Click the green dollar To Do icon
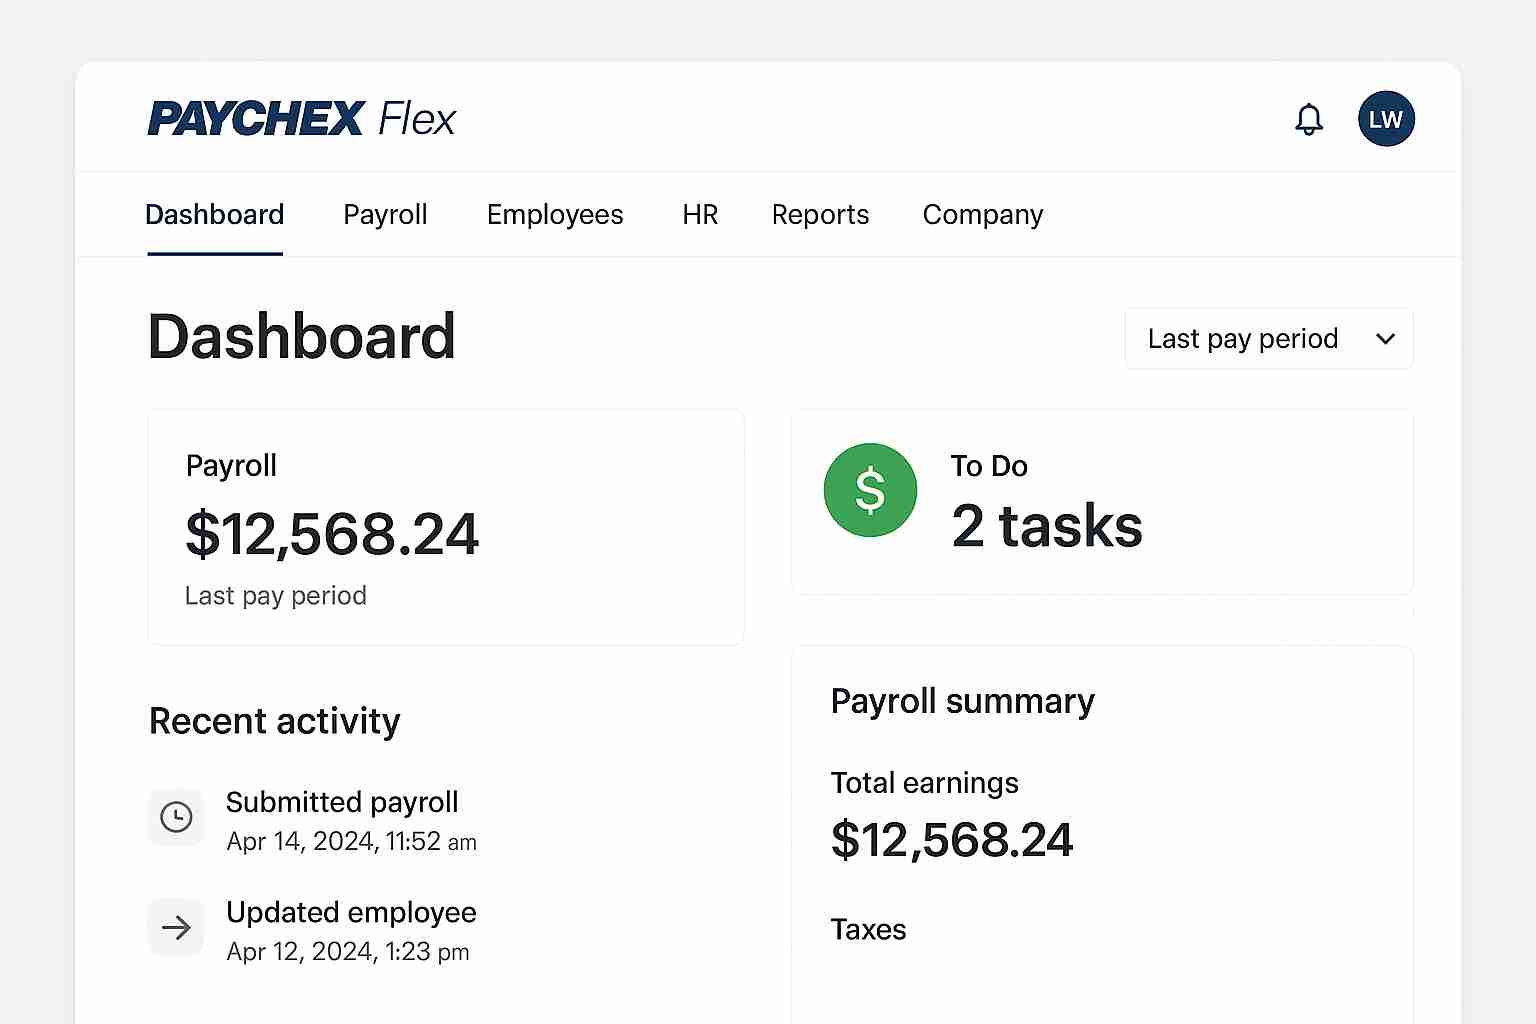This screenshot has width=1536, height=1024. tap(870, 490)
